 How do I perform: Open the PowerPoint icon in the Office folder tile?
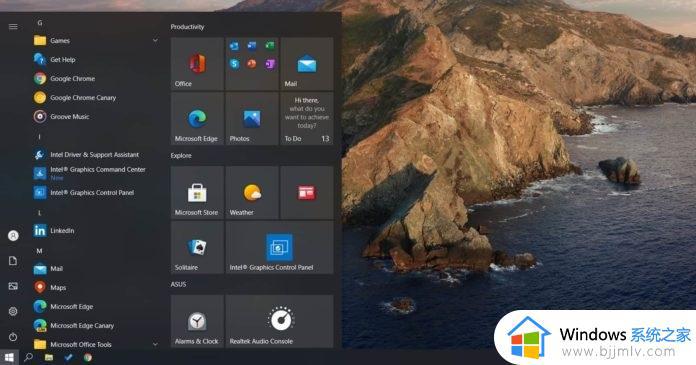point(252,63)
